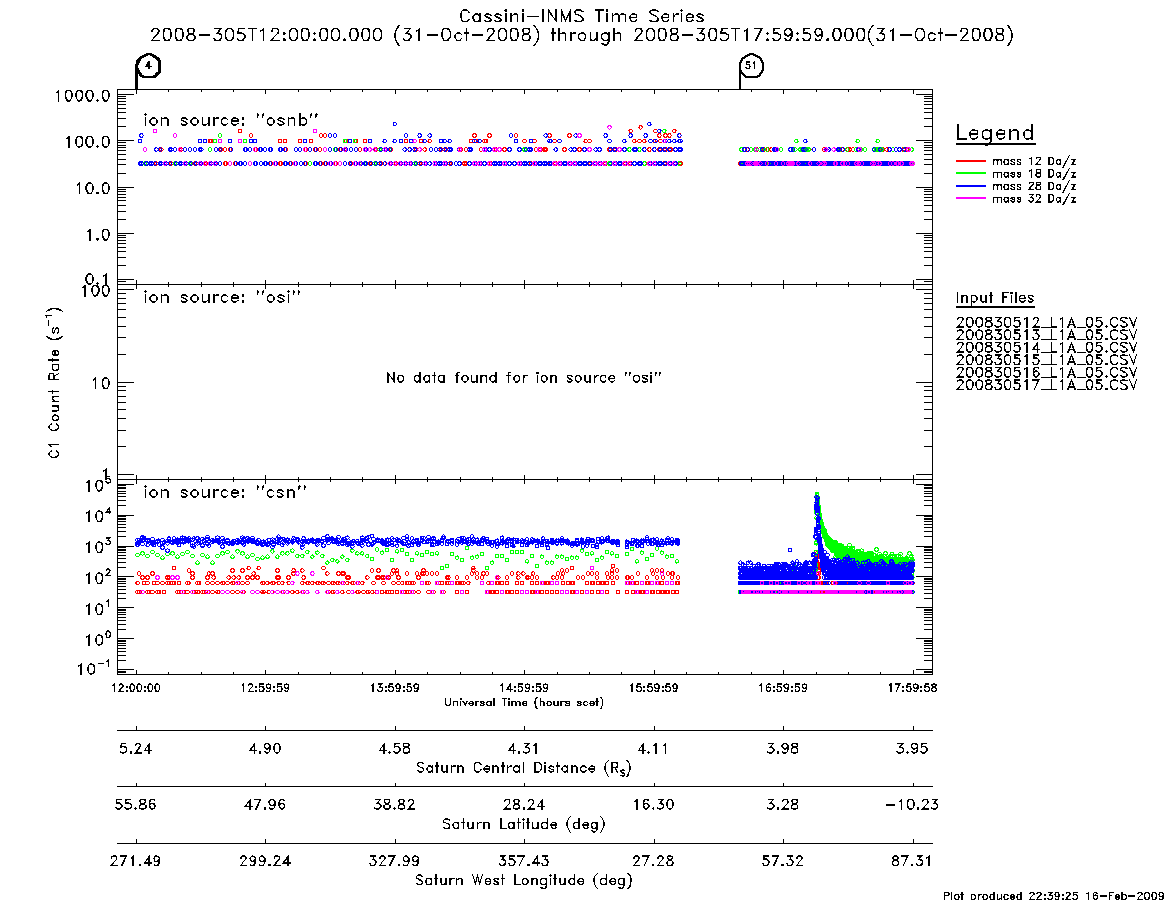Viewport: 1165px width, 900px height.
Task: Click the green mass 18 Da/z legend line
Action: [x=970, y=173]
